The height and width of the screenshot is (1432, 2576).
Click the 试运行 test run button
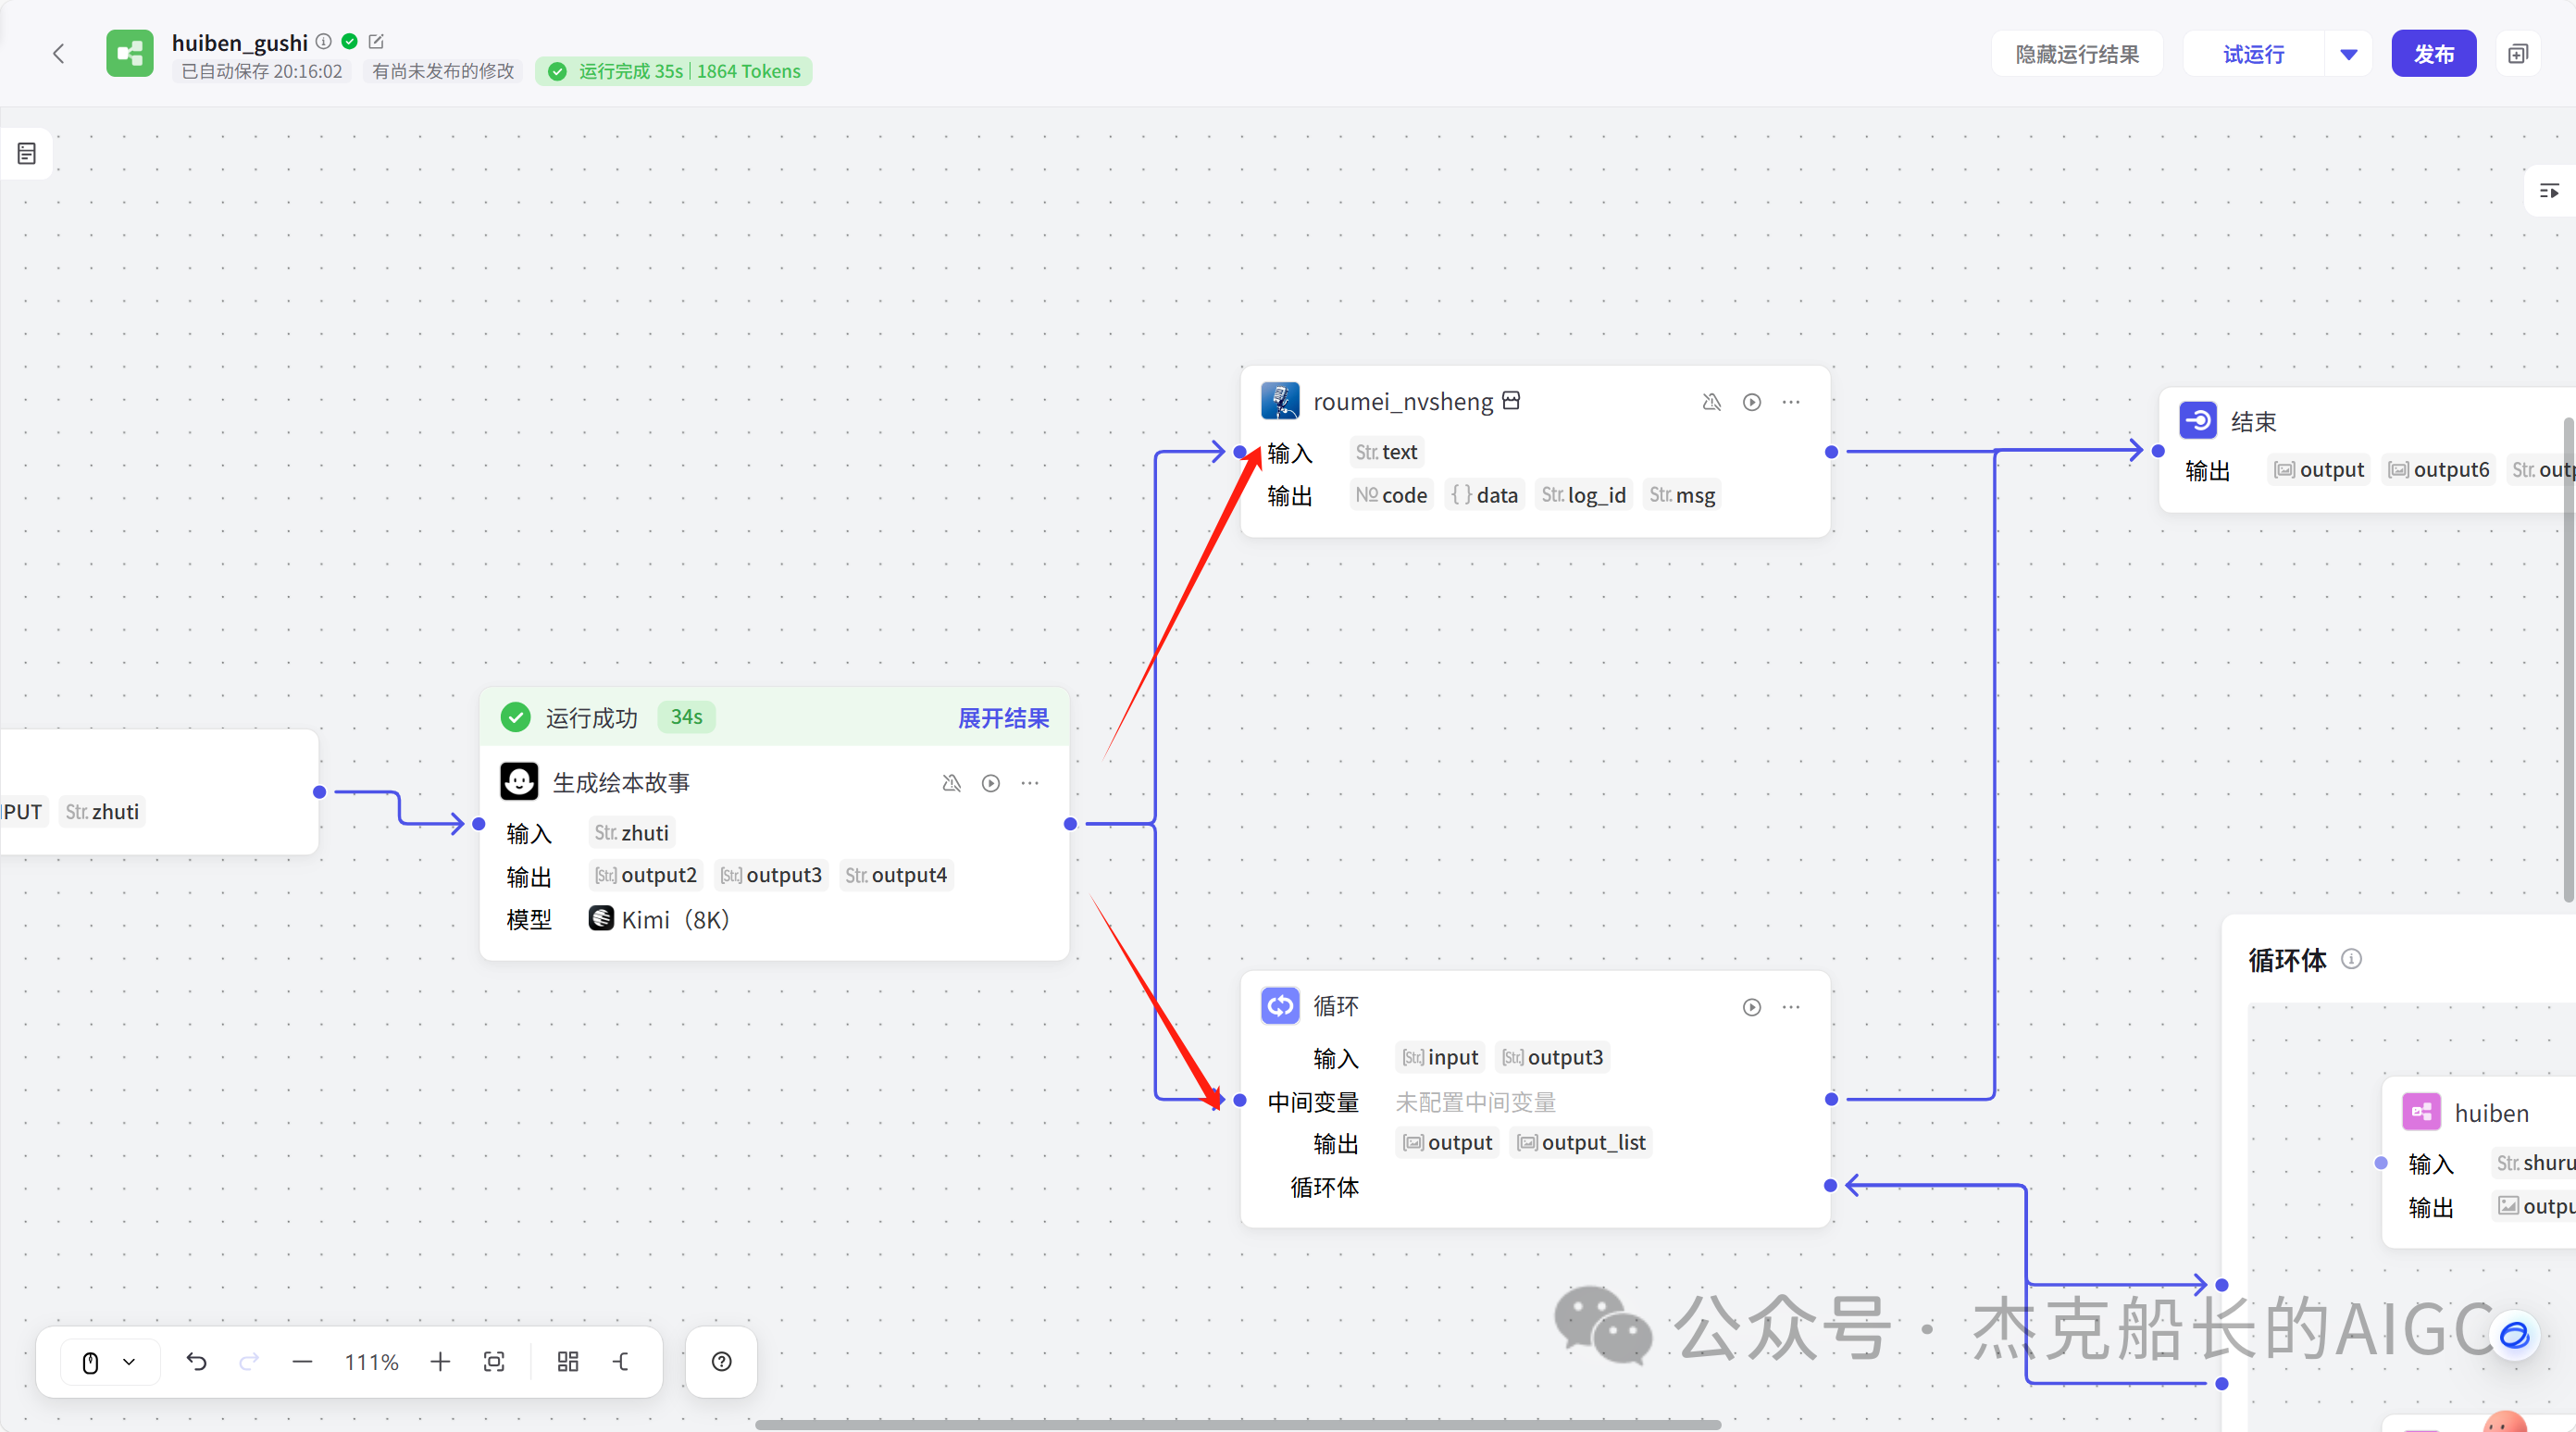click(x=2253, y=54)
